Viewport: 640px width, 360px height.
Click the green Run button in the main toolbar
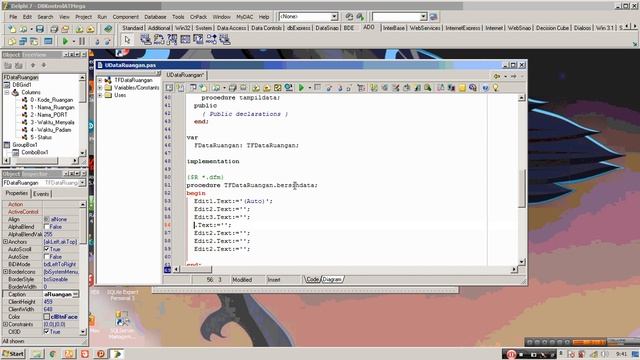65,41
